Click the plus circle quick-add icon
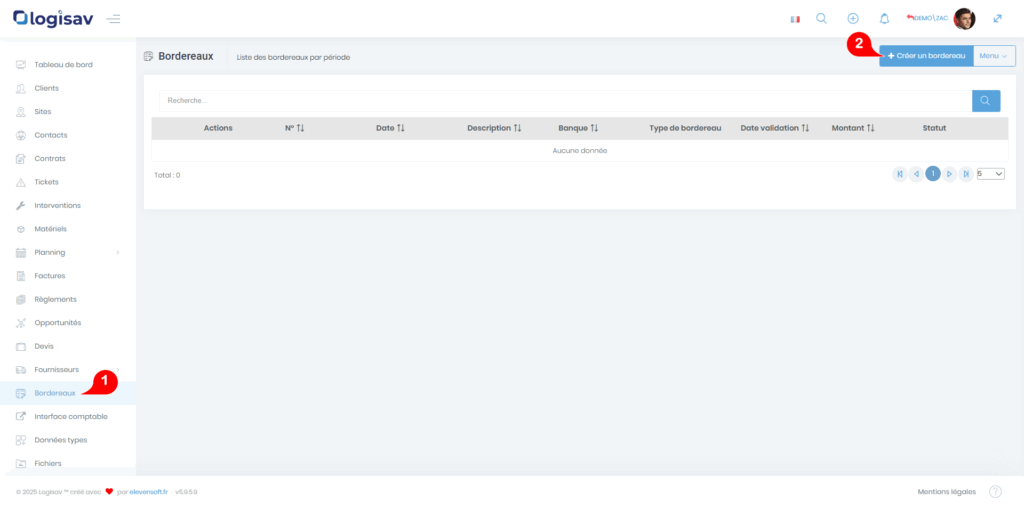This screenshot has height=508, width=1024. pyautogui.click(x=853, y=19)
